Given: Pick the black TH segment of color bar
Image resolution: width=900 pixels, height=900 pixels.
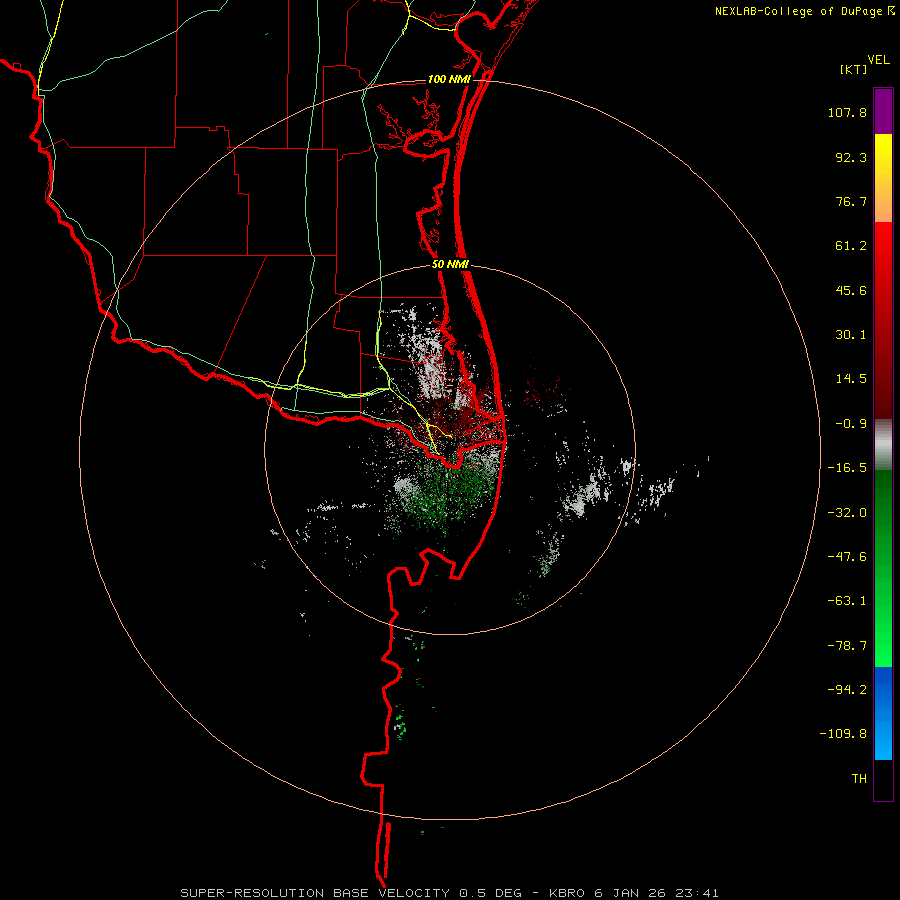Looking at the screenshot, I should pos(883,780).
